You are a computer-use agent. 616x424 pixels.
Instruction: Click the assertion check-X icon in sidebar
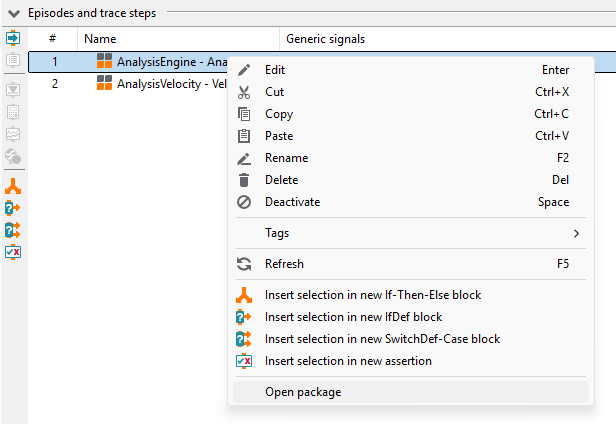click(x=13, y=252)
